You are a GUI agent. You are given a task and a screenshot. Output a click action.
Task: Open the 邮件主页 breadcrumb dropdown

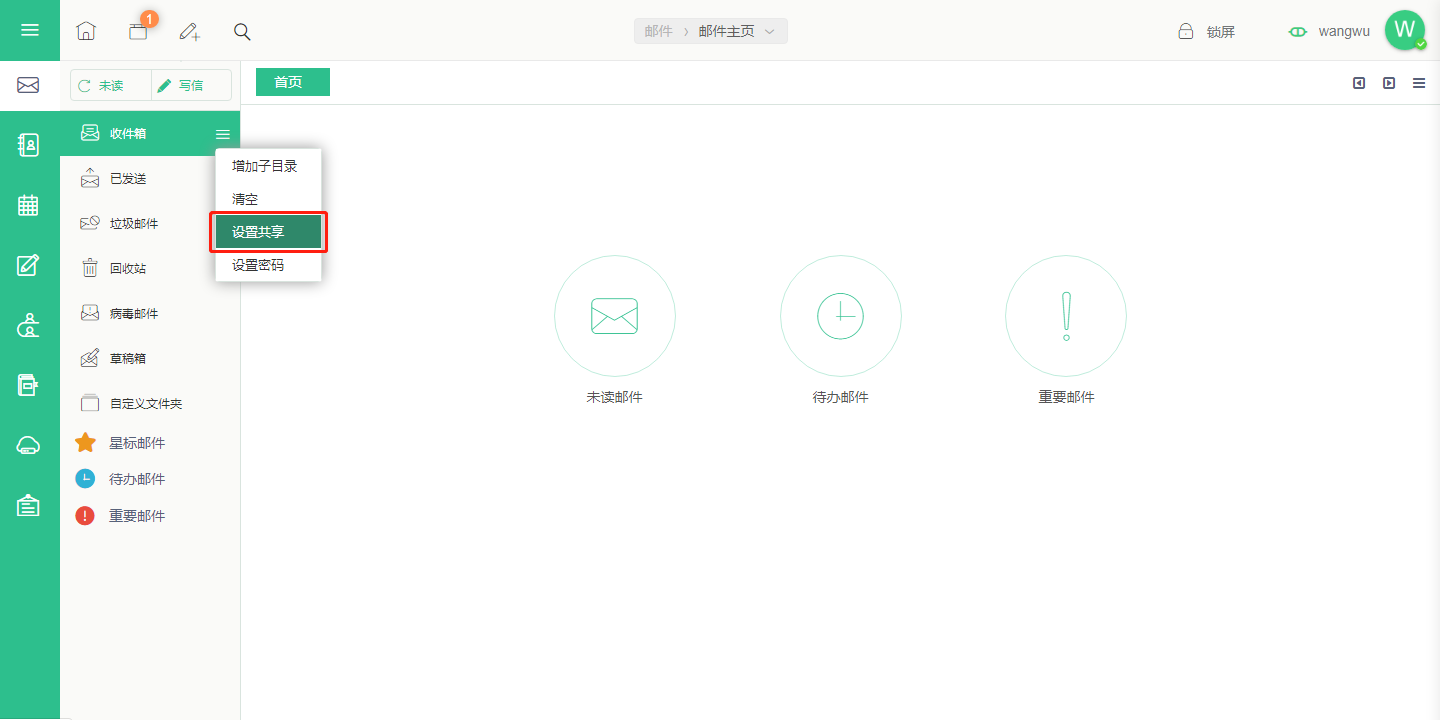click(x=738, y=32)
